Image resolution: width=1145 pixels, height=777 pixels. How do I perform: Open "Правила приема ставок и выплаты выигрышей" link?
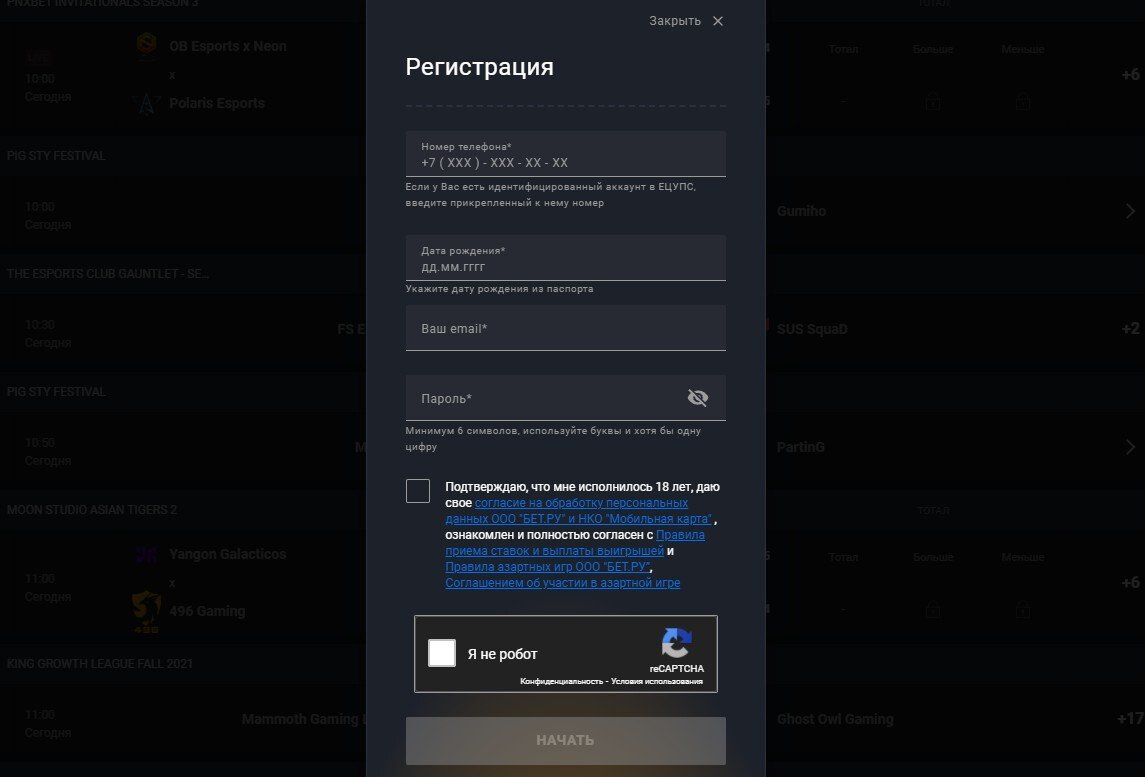pyautogui.click(x=575, y=543)
